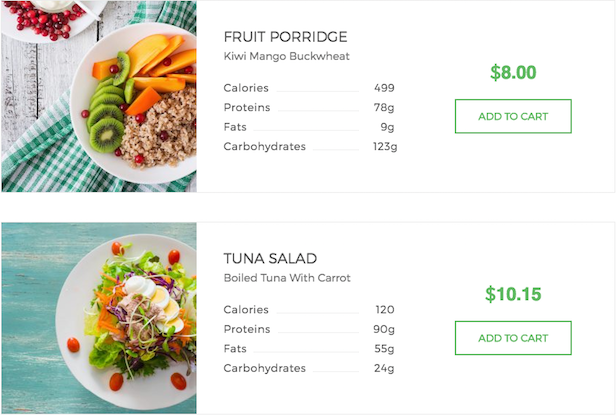This screenshot has height=416, width=616.
Task: Select the Kiwi Mango Buckwheat subtitle
Action: coord(286,57)
